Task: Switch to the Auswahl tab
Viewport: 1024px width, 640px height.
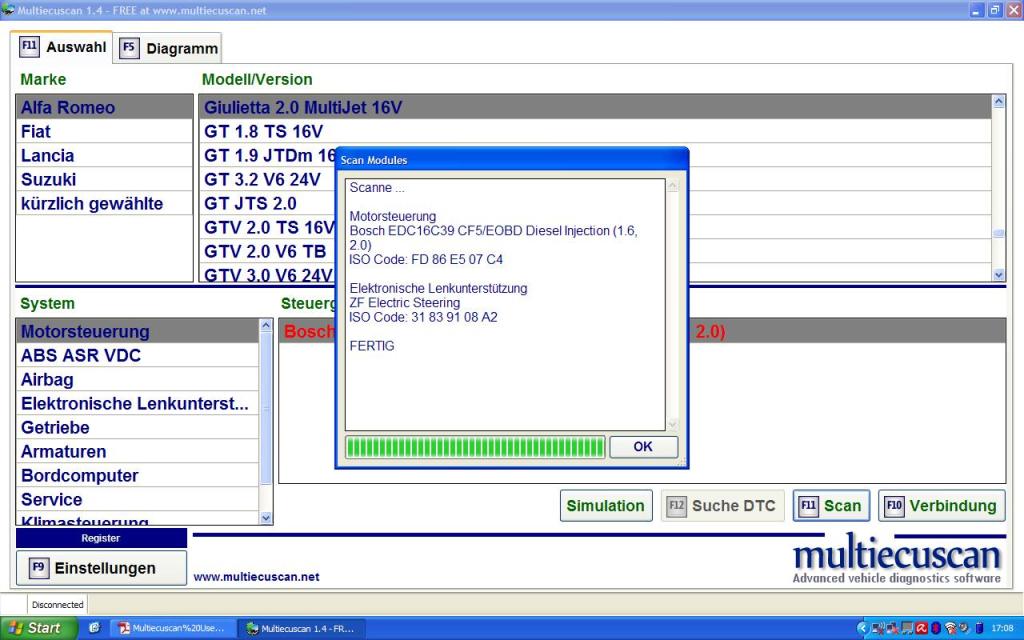Action: [62, 47]
